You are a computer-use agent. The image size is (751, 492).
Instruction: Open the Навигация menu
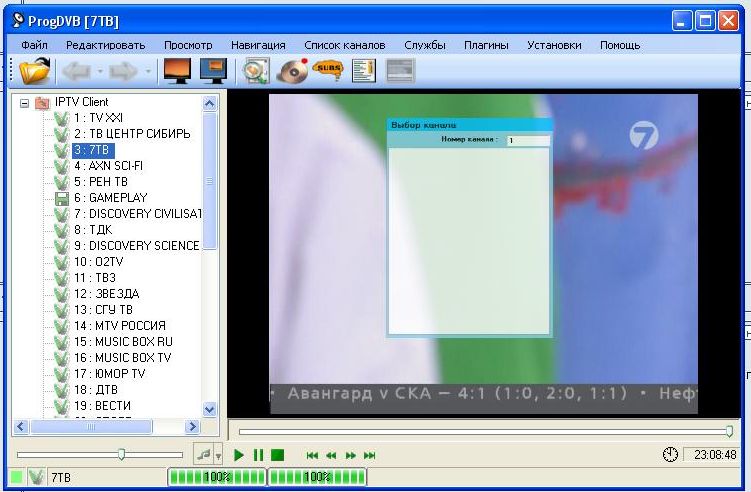pyautogui.click(x=258, y=45)
